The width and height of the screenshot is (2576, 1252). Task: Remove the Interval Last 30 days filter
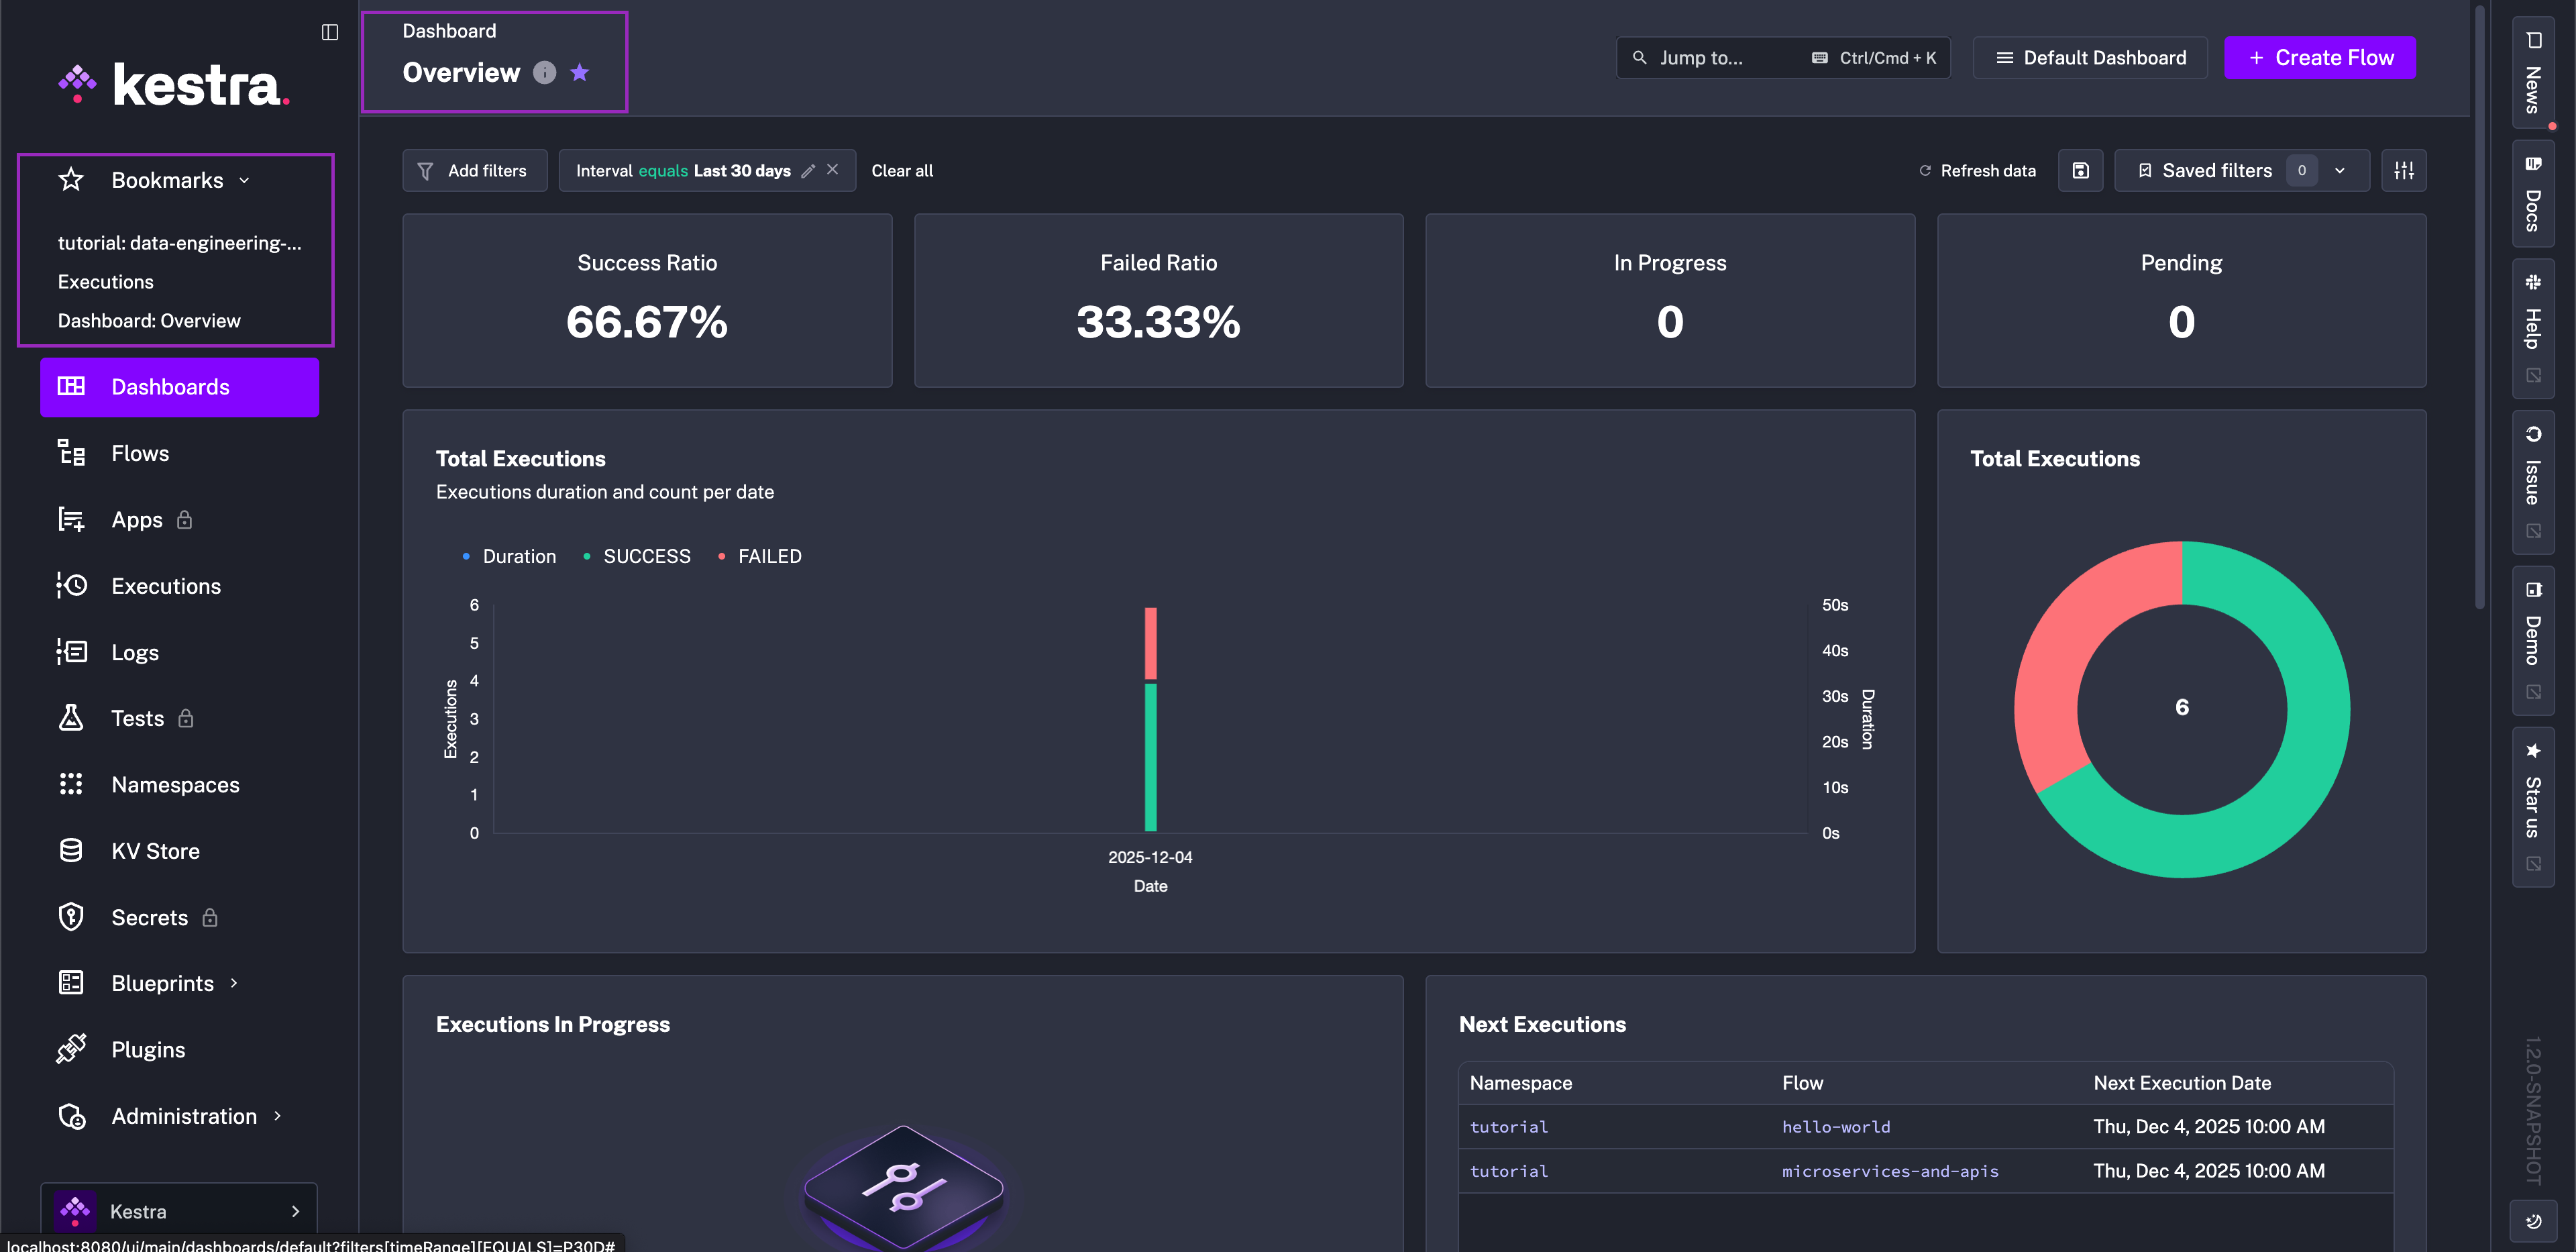tap(833, 170)
